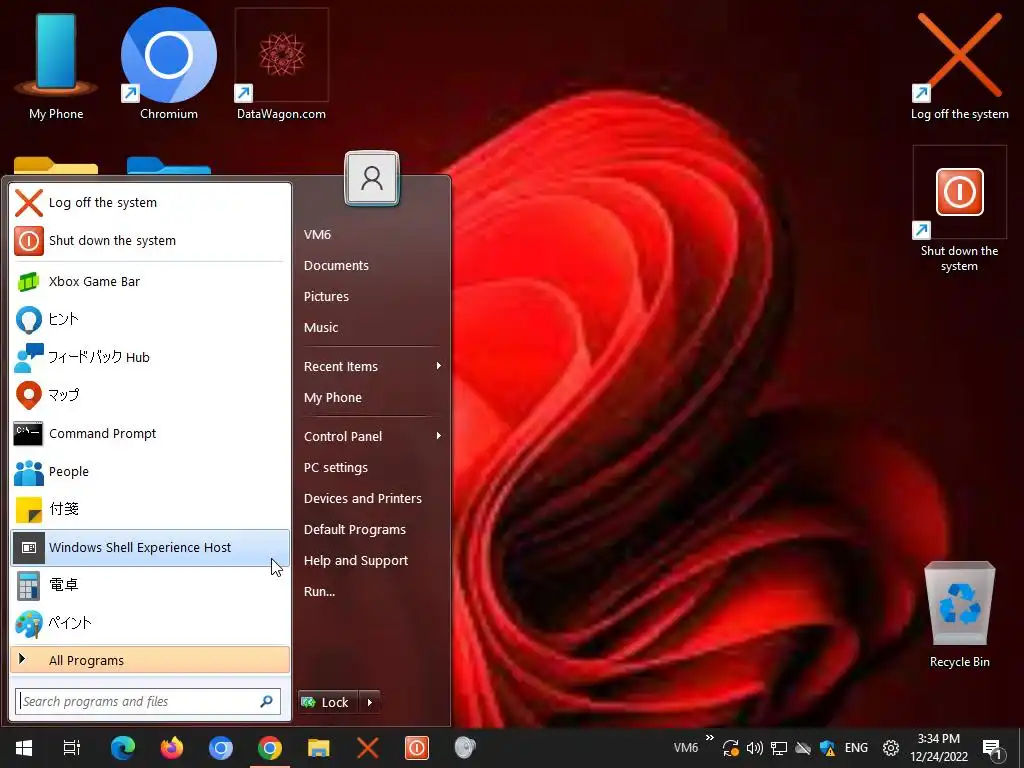Image resolution: width=1024 pixels, height=768 pixels.
Task: Click Log off the system desktop shortcut
Action: click(959, 65)
